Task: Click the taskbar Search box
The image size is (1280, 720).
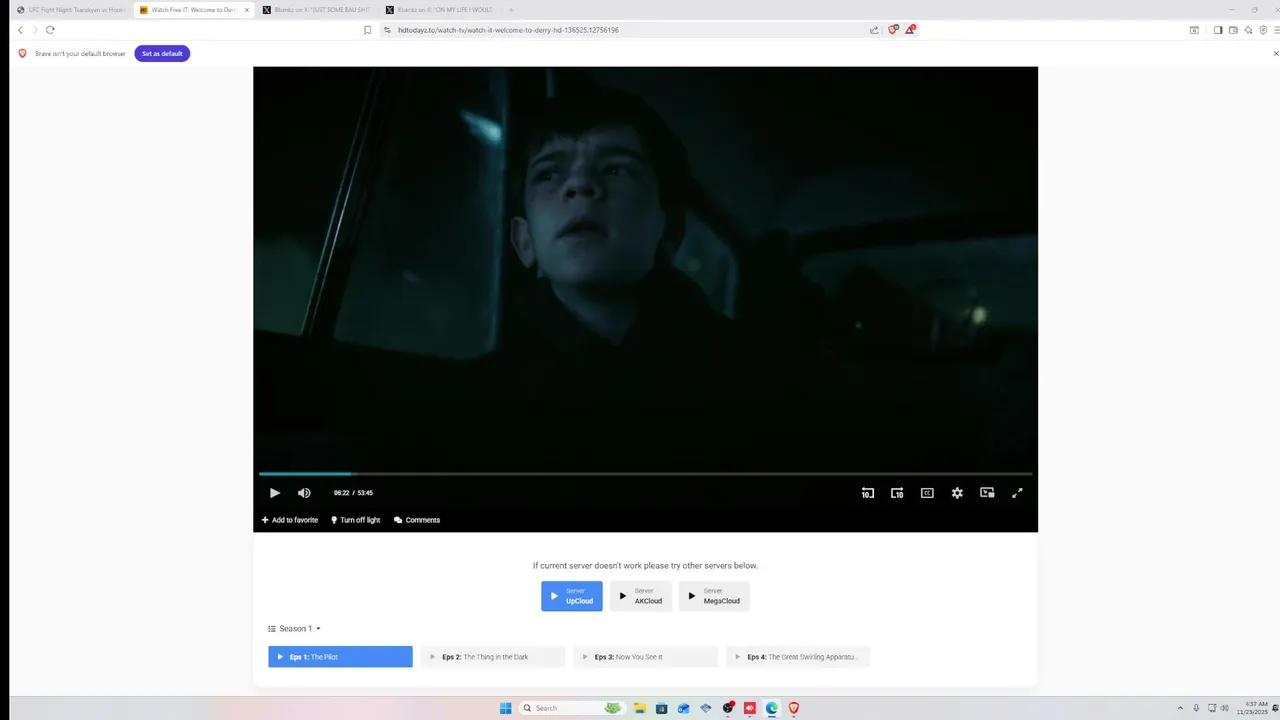Action: tap(573, 708)
